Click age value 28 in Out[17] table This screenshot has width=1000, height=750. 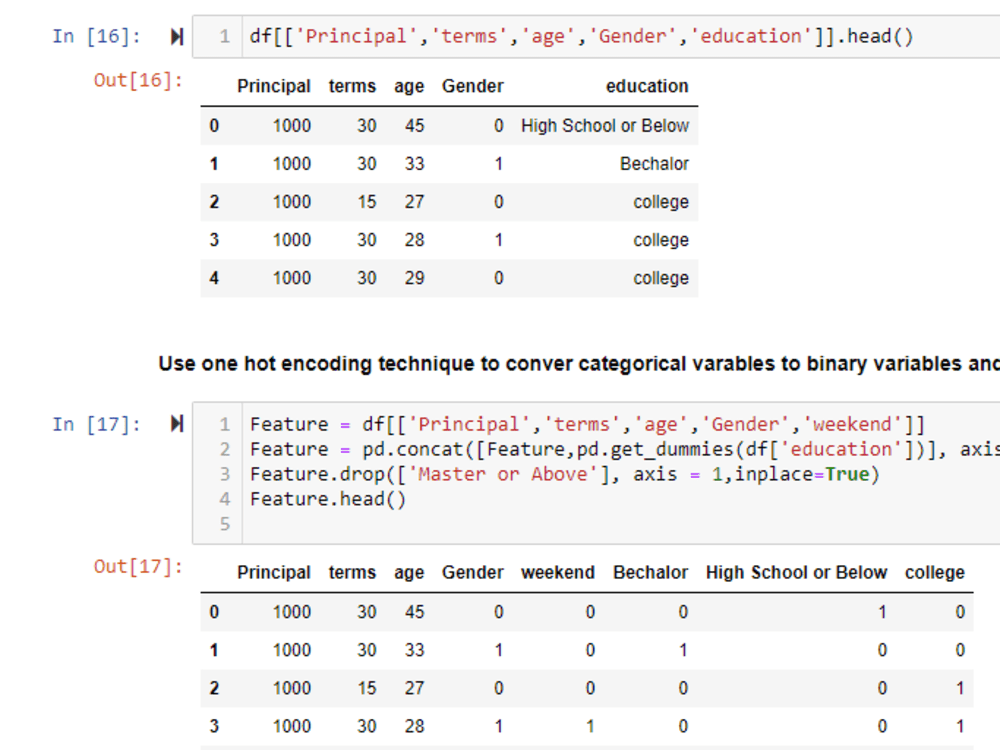(x=415, y=726)
